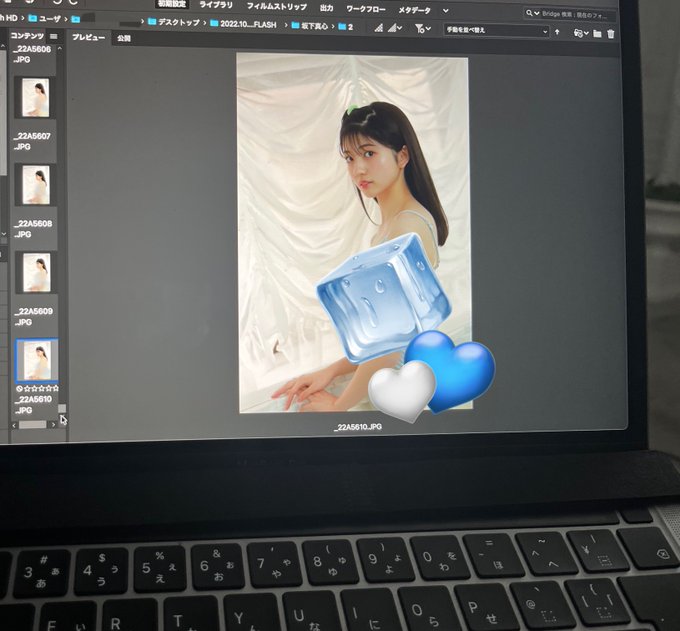
Task: Expand more workspaces chevron after メタデータ
Action: (445, 11)
